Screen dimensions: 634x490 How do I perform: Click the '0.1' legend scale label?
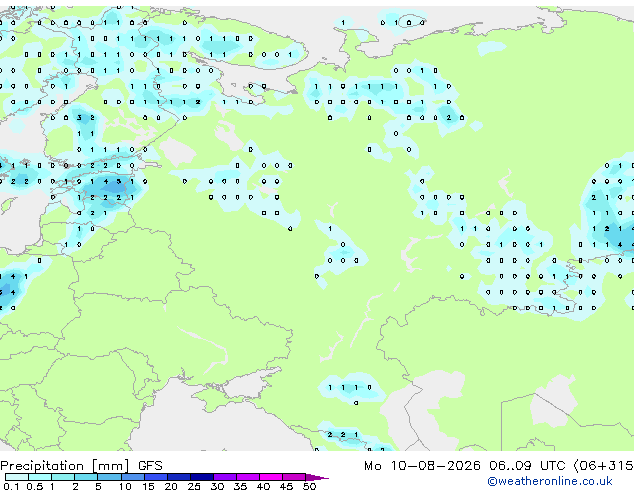[x=11, y=486]
